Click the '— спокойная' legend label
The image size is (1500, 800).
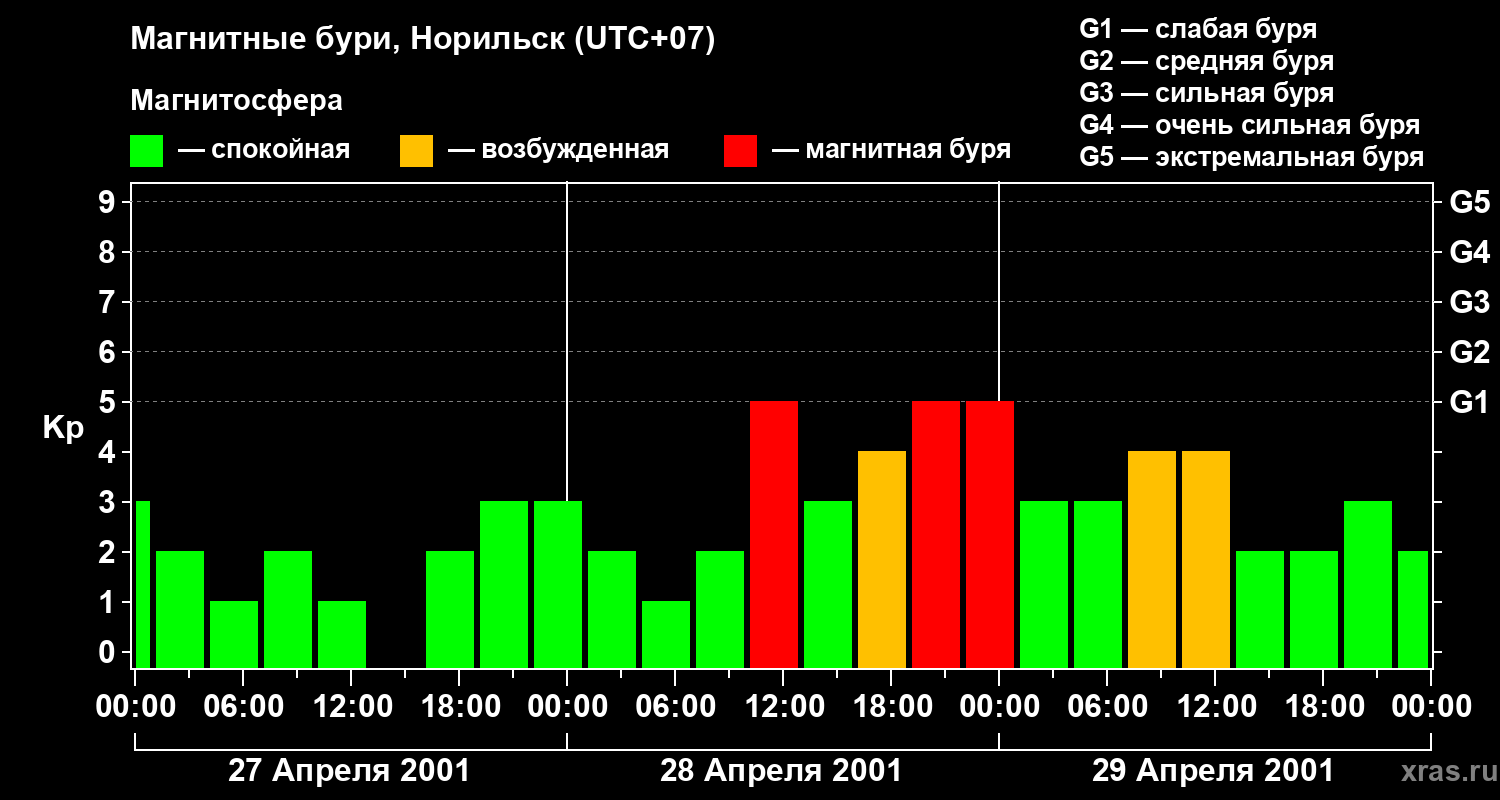(x=264, y=150)
